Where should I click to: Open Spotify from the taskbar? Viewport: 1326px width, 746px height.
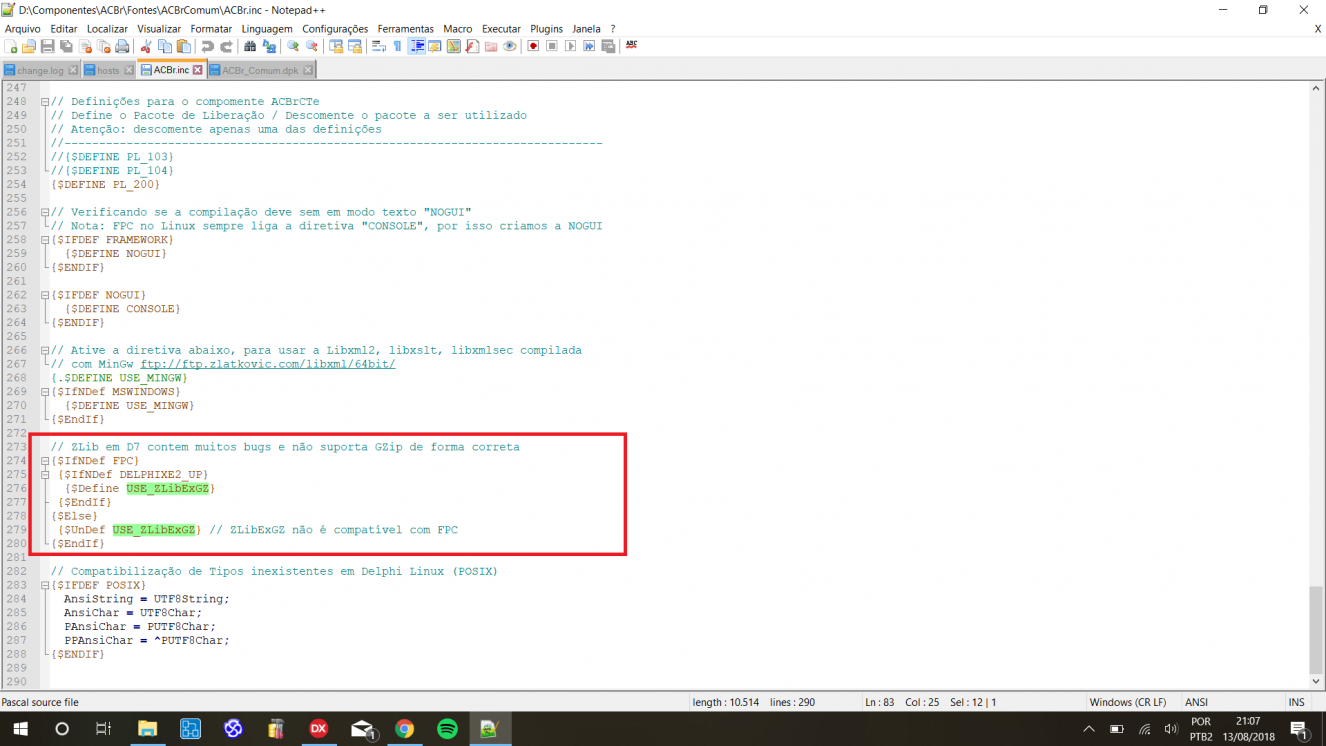tap(448, 729)
